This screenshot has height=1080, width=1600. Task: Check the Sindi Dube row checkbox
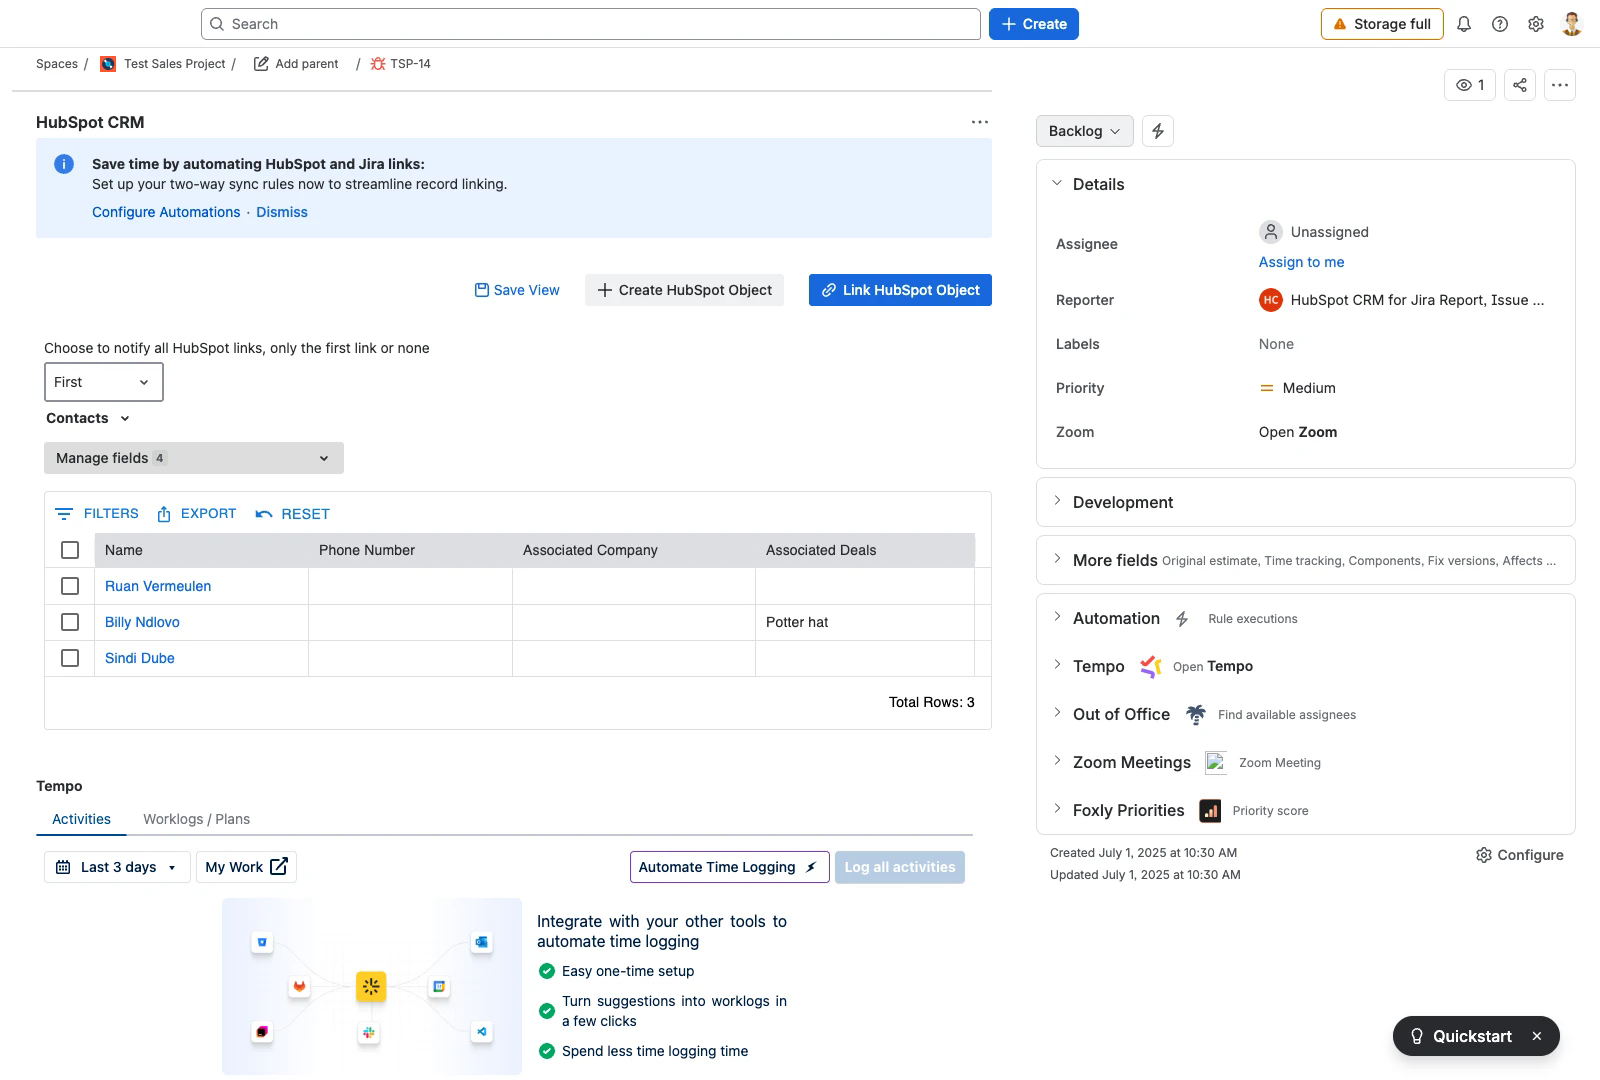70,658
